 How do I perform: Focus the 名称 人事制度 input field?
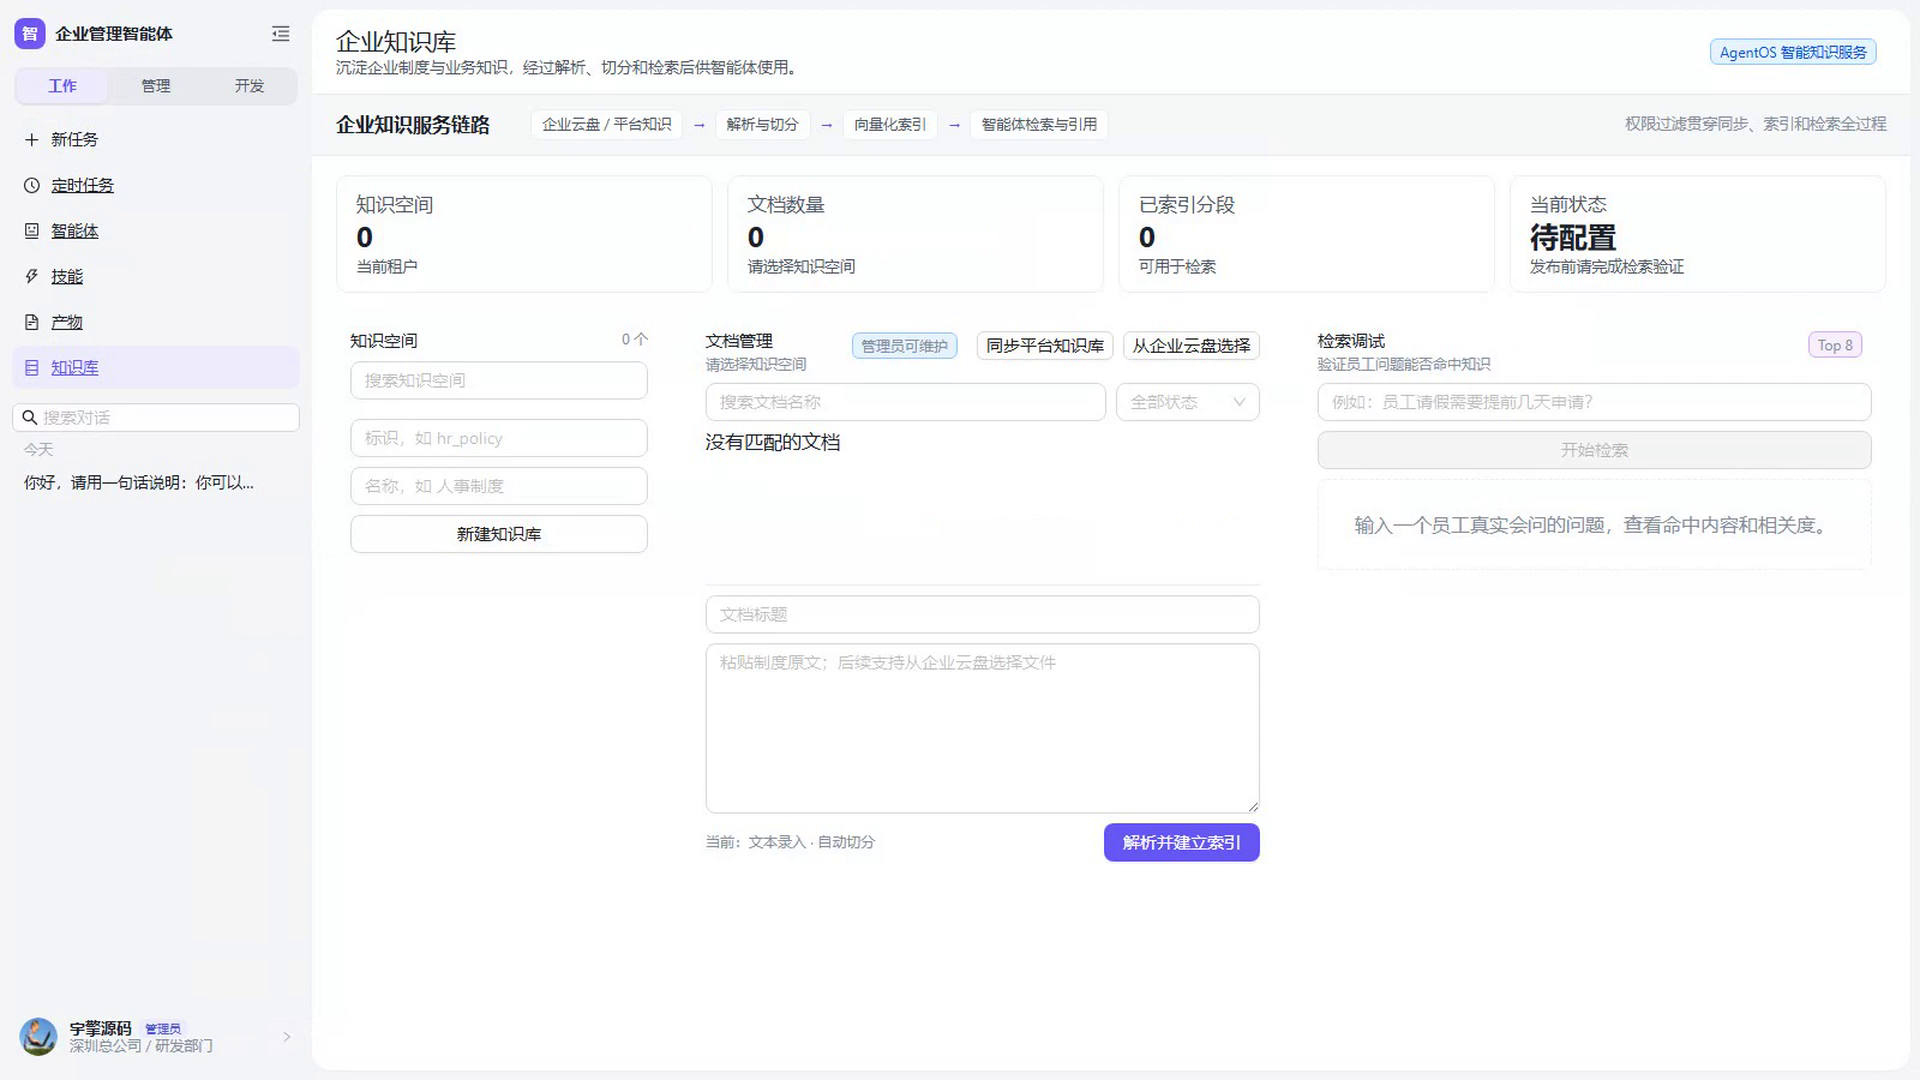click(499, 486)
